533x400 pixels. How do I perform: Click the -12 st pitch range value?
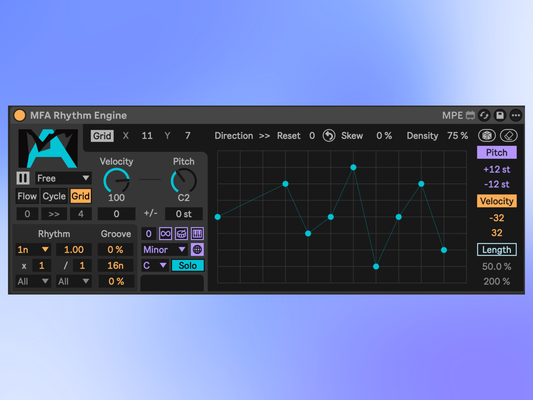click(497, 185)
